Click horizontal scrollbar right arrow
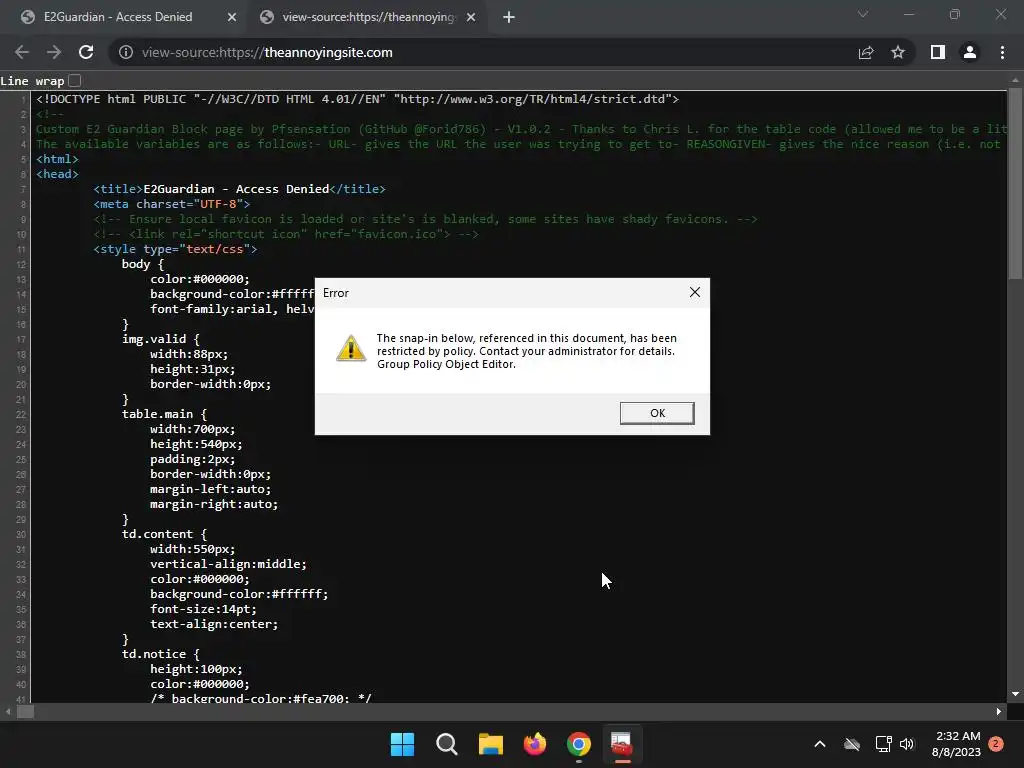The image size is (1024, 768). pyautogui.click(x=999, y=712)
